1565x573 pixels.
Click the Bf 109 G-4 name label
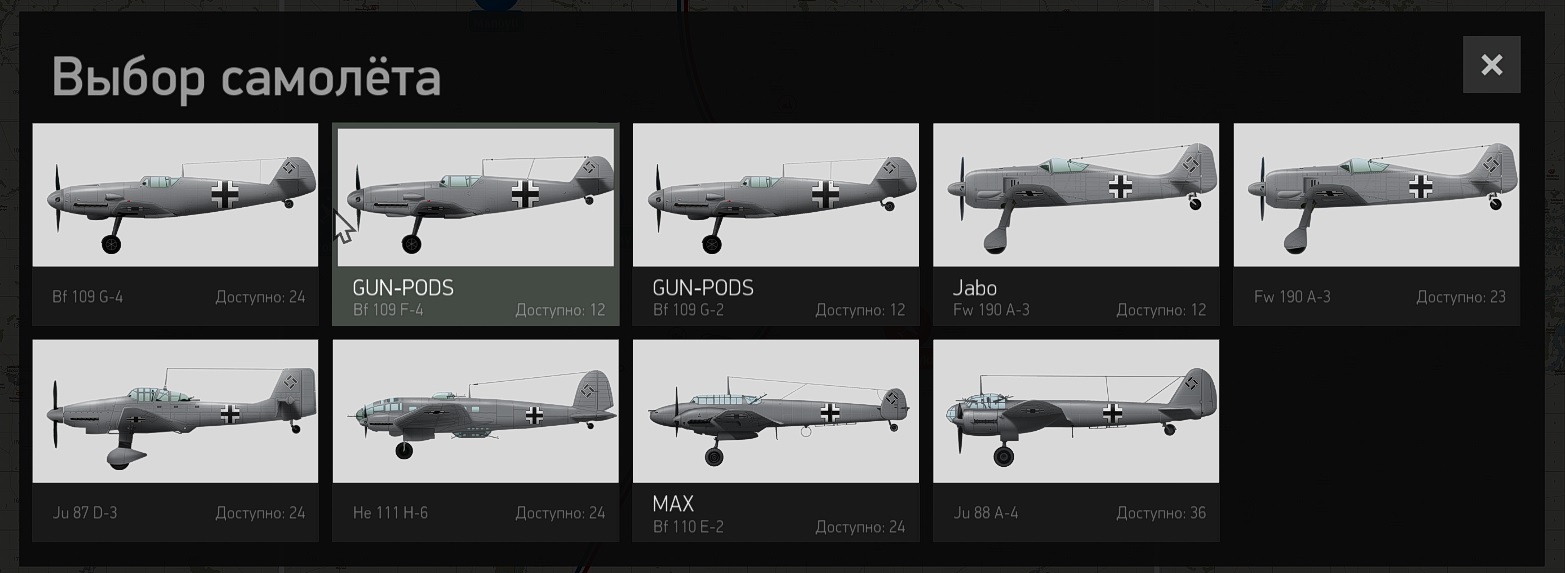click(88, 297)
